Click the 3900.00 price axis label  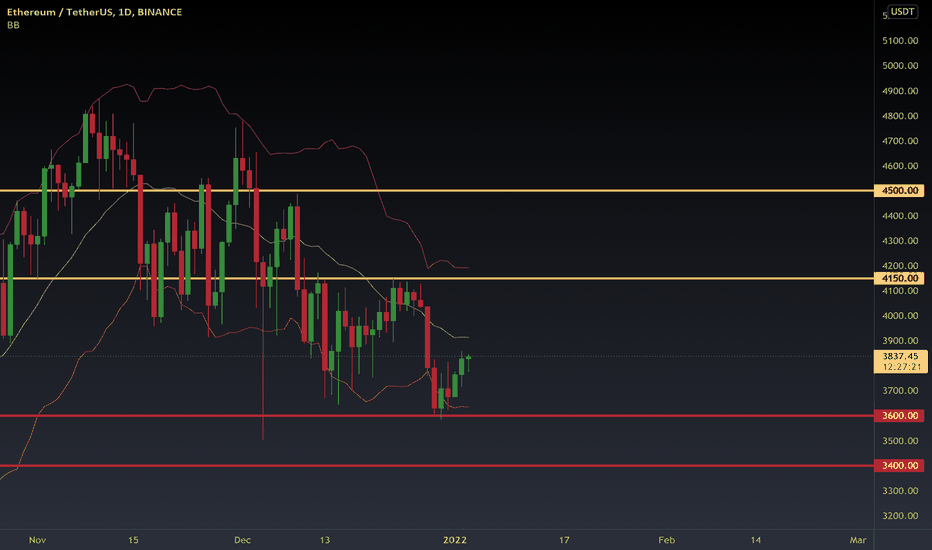[900, 341]
